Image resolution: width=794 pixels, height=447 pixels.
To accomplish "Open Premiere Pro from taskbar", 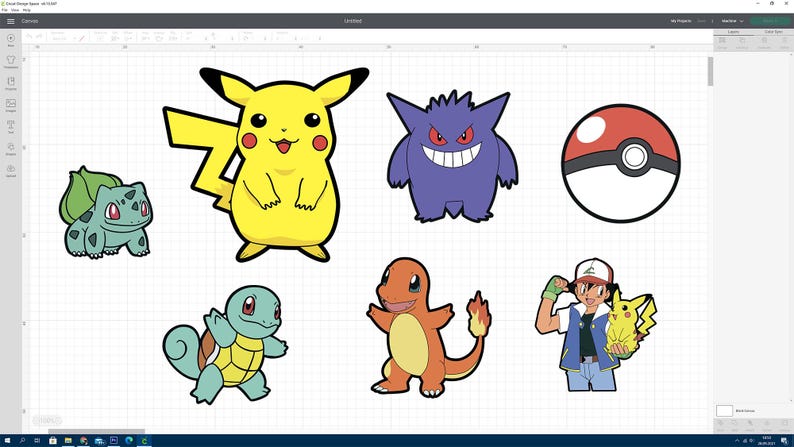I will (114, 440).
